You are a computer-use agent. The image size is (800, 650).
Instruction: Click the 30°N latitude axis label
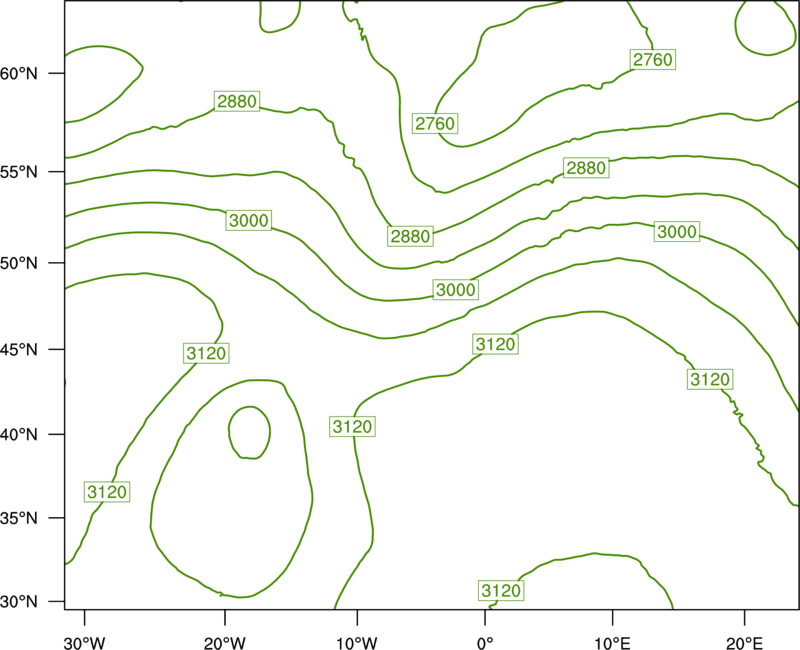coord(19,602)
